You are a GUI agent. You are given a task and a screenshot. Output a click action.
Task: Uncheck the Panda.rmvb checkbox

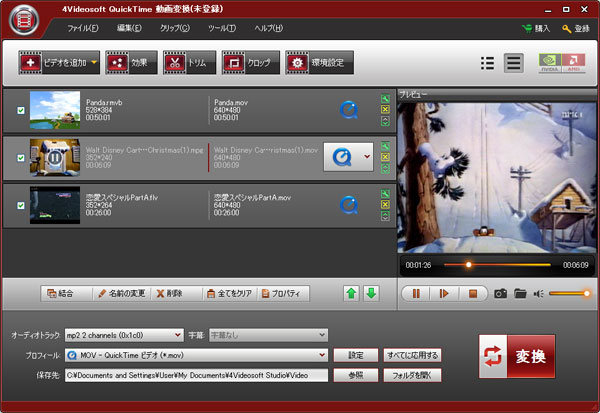[x=21, y=110]
